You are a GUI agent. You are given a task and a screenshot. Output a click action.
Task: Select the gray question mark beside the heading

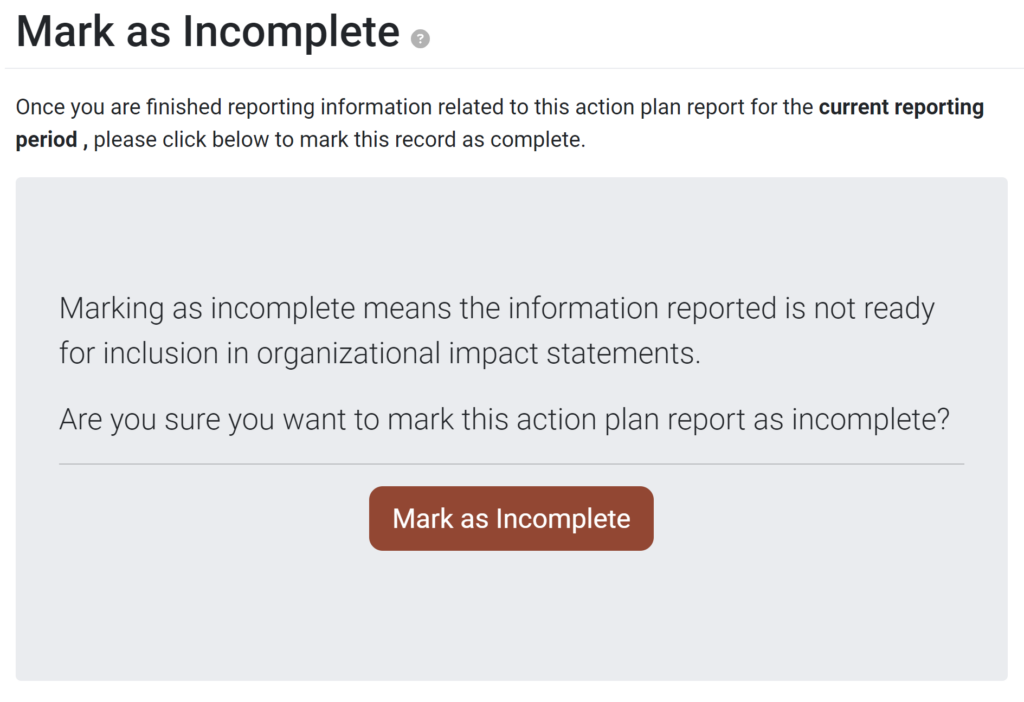click(x=421, y=38)
